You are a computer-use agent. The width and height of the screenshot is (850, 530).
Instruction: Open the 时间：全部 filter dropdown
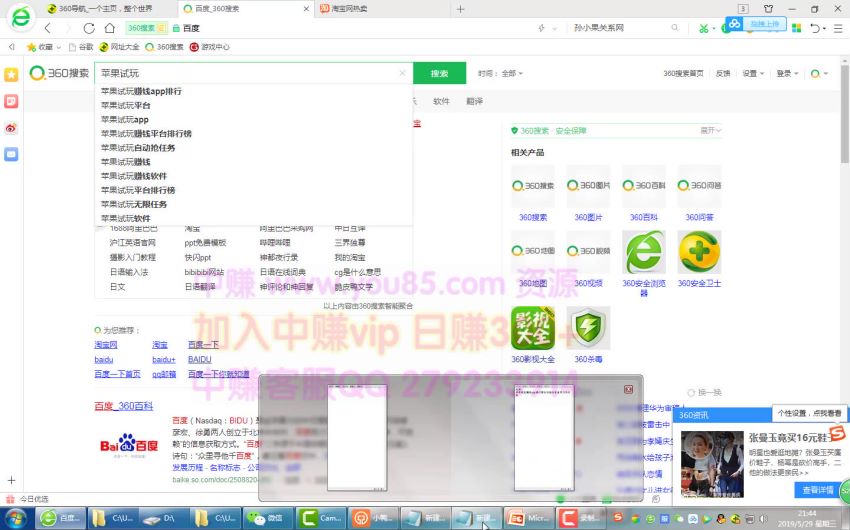(500, 73)
